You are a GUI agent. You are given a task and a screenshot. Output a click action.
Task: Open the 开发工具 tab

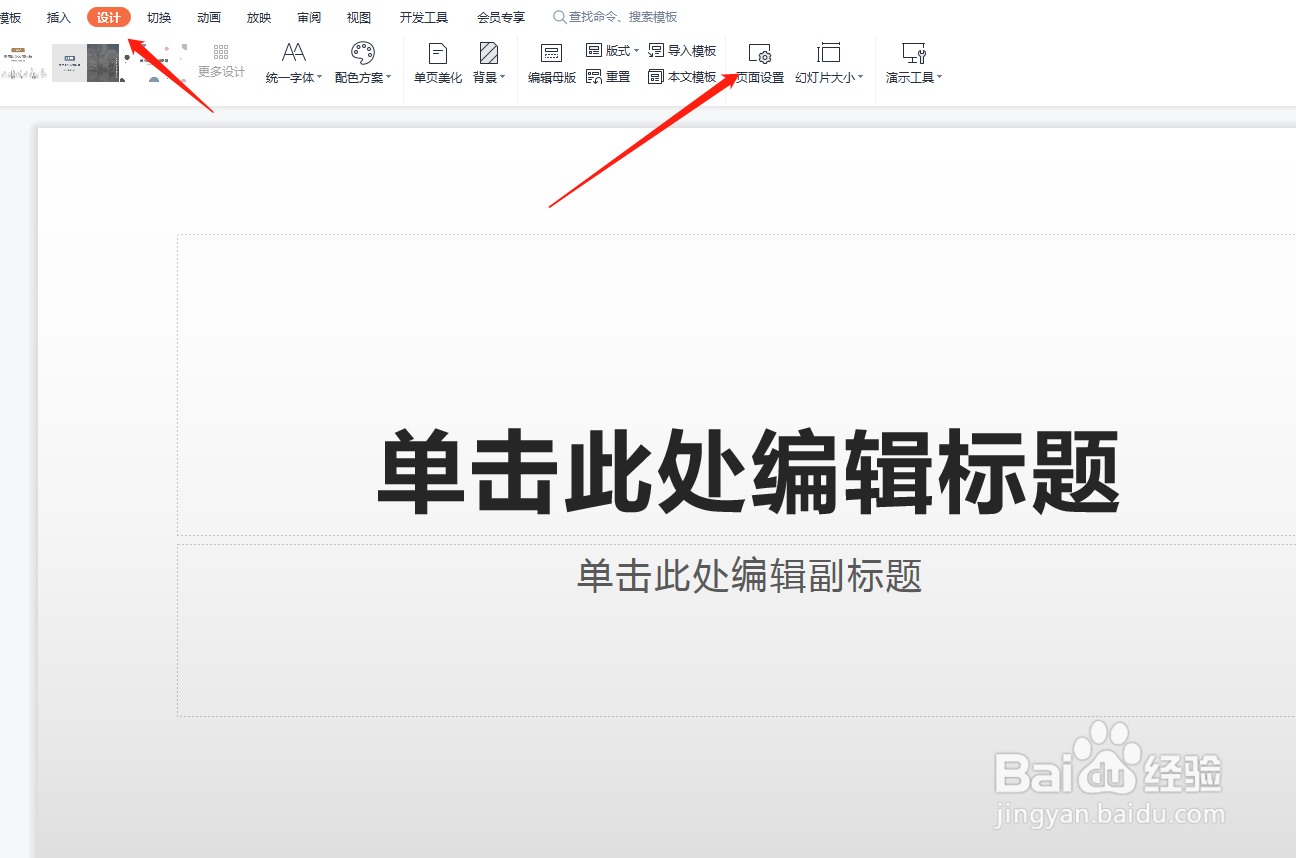click(424, 17)
